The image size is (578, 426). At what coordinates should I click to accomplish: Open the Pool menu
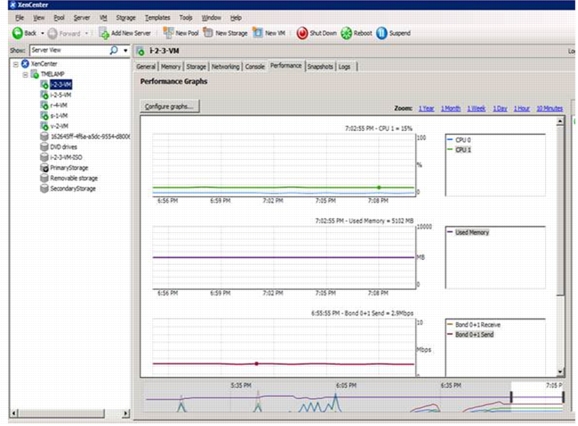click(x=59, y=18)
